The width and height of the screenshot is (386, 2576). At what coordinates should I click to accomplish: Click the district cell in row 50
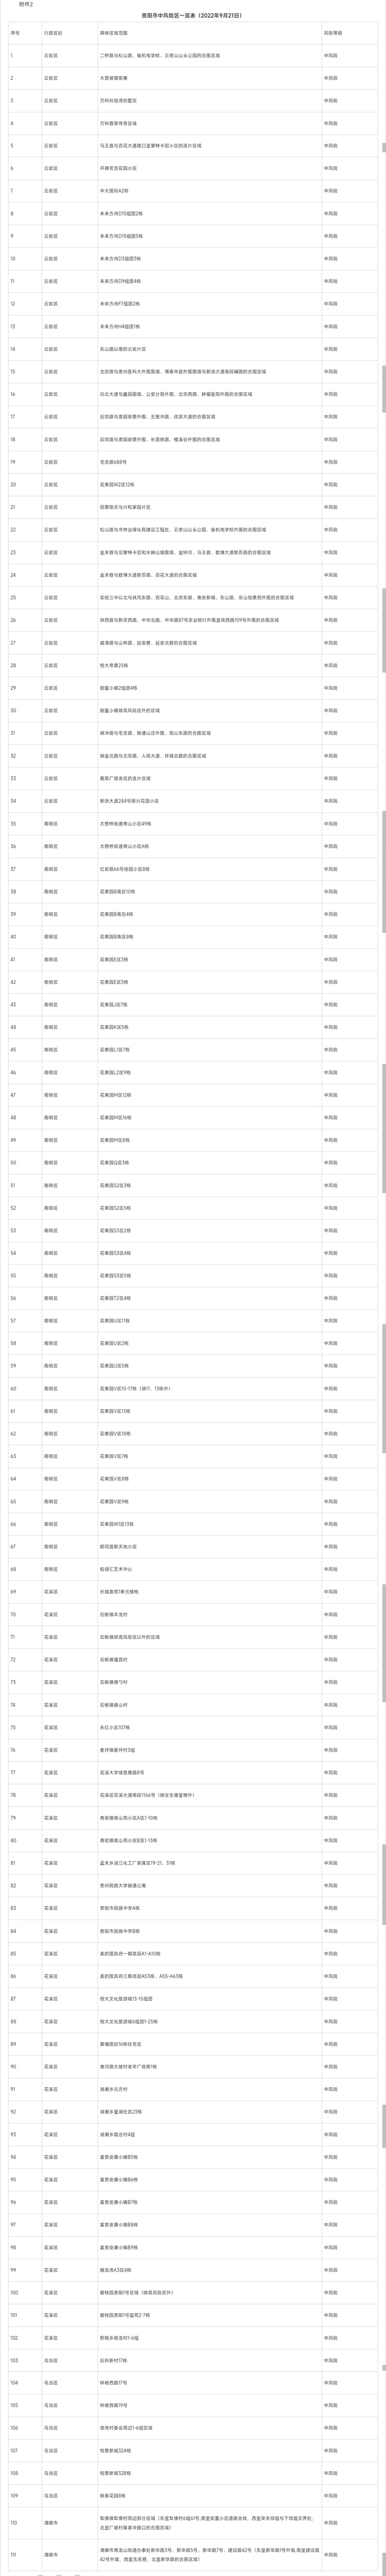51,1163
